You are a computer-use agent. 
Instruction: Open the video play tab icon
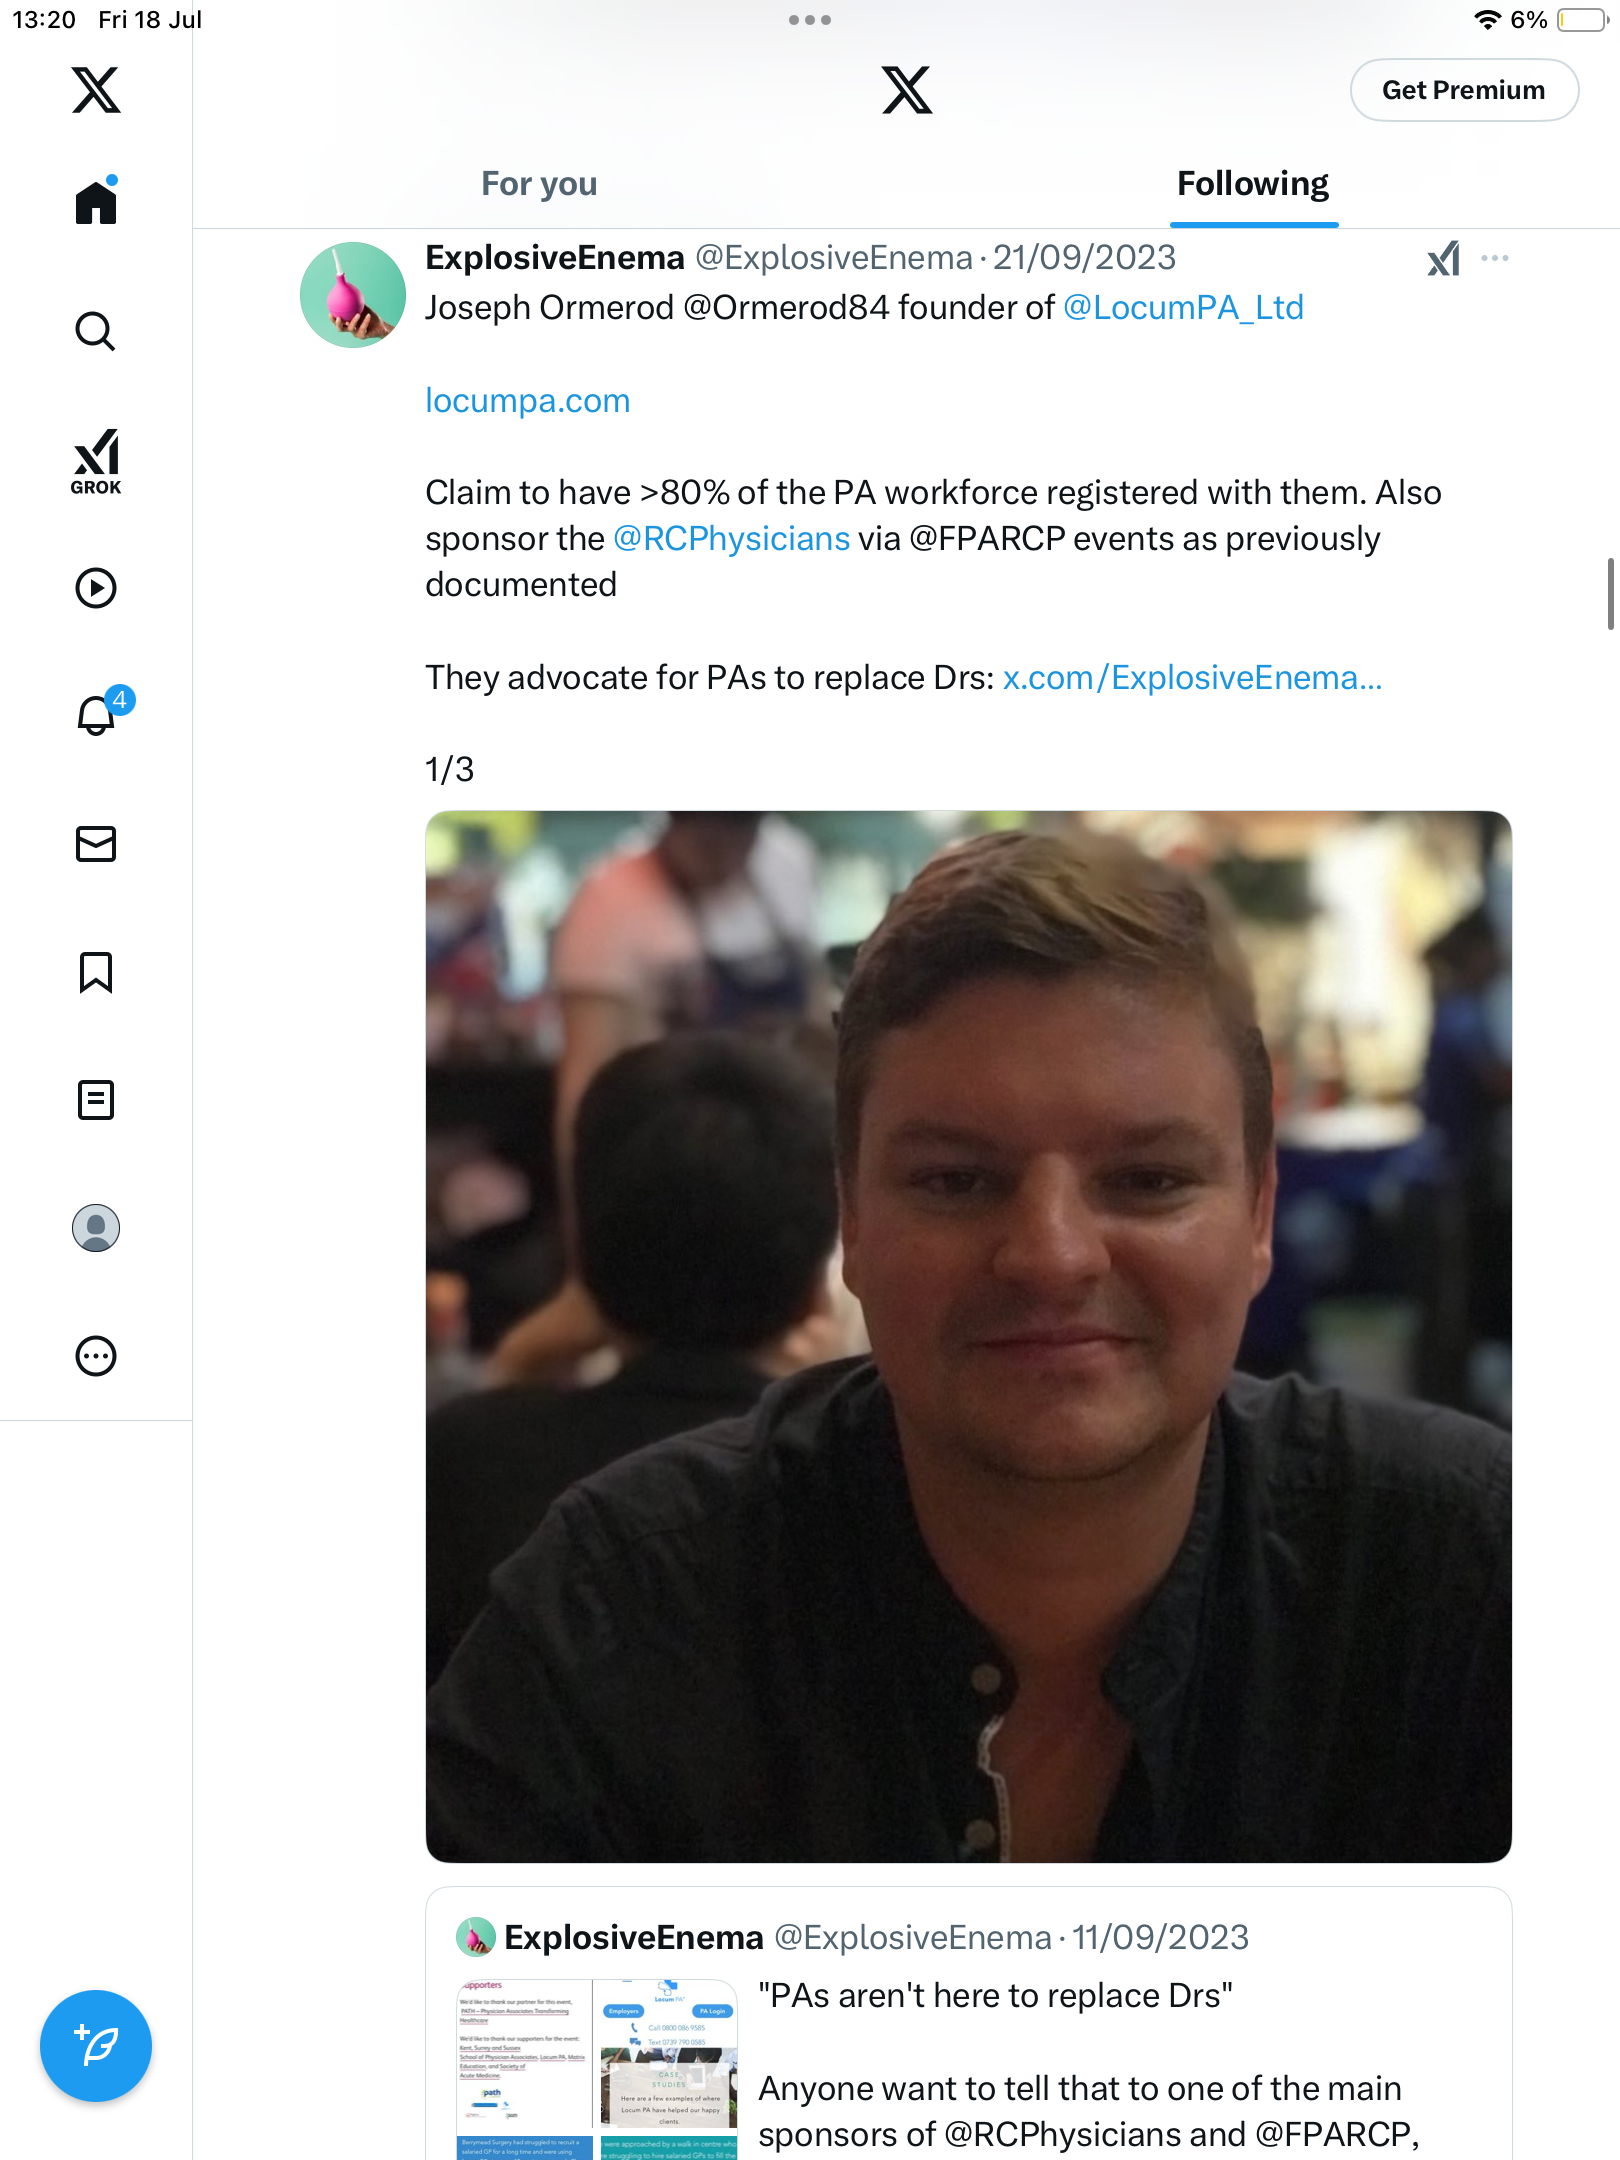[x=96, y=588]
